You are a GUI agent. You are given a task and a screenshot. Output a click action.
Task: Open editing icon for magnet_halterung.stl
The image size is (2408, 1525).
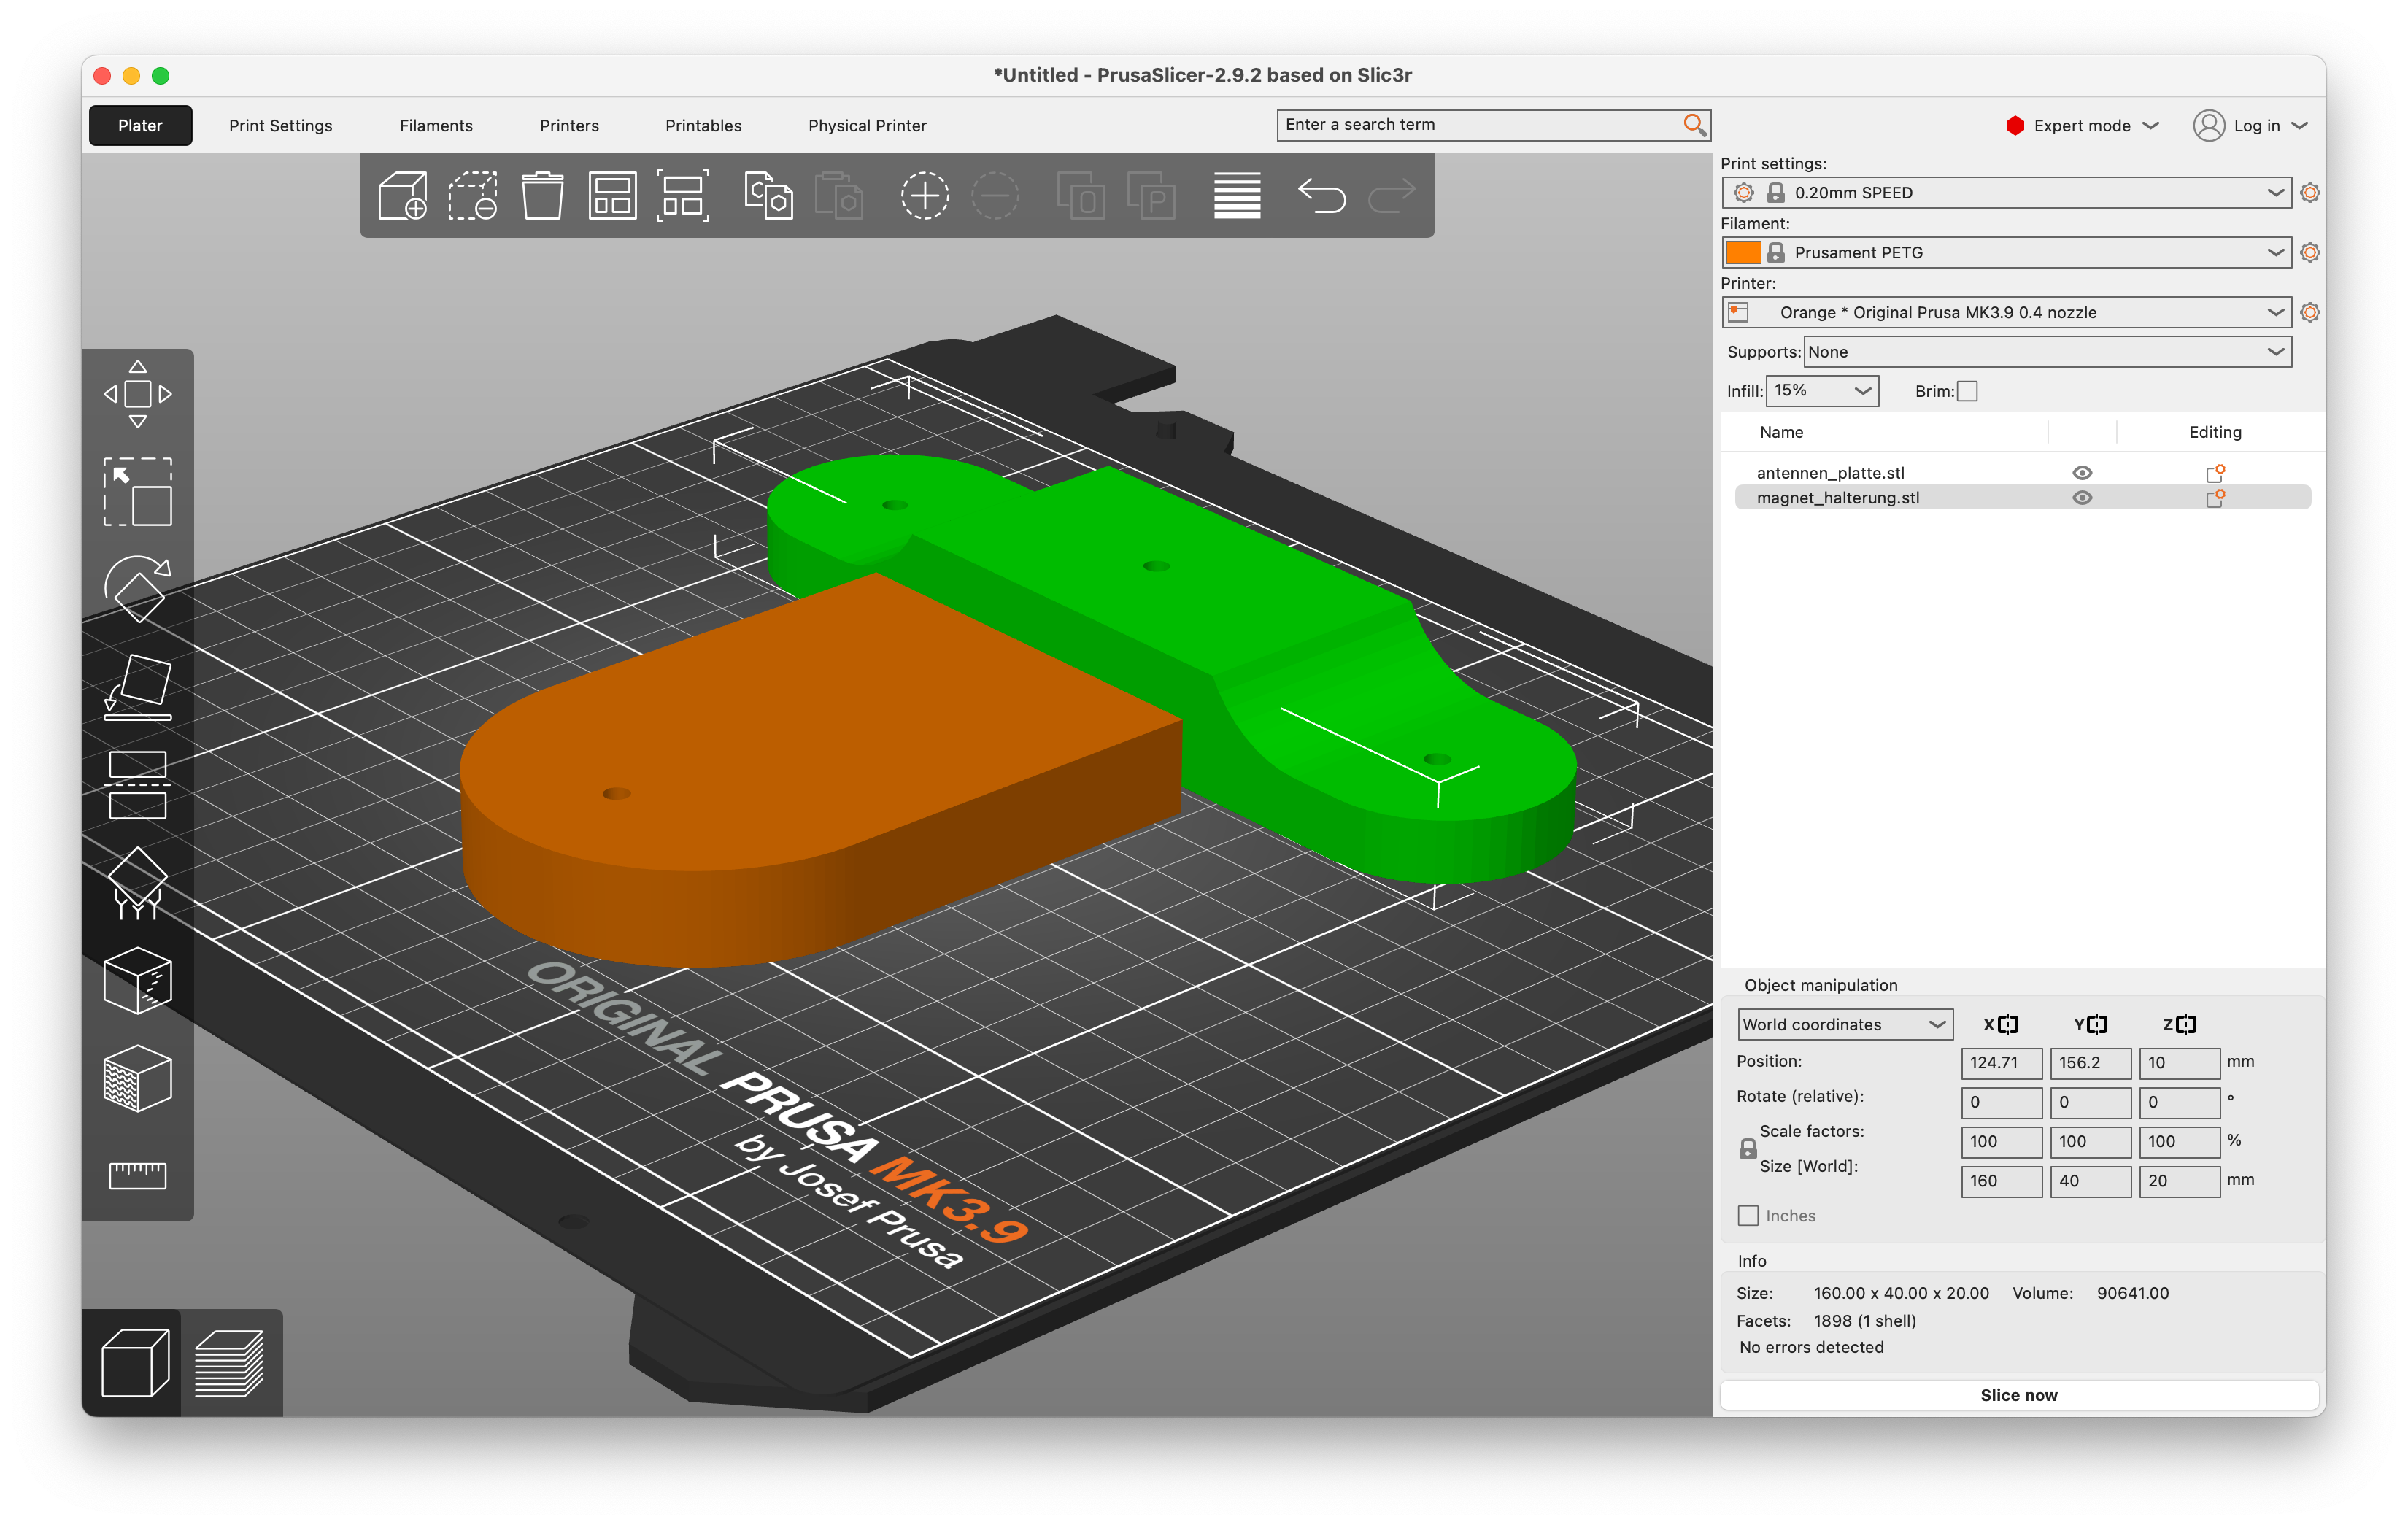[2215, 497]
